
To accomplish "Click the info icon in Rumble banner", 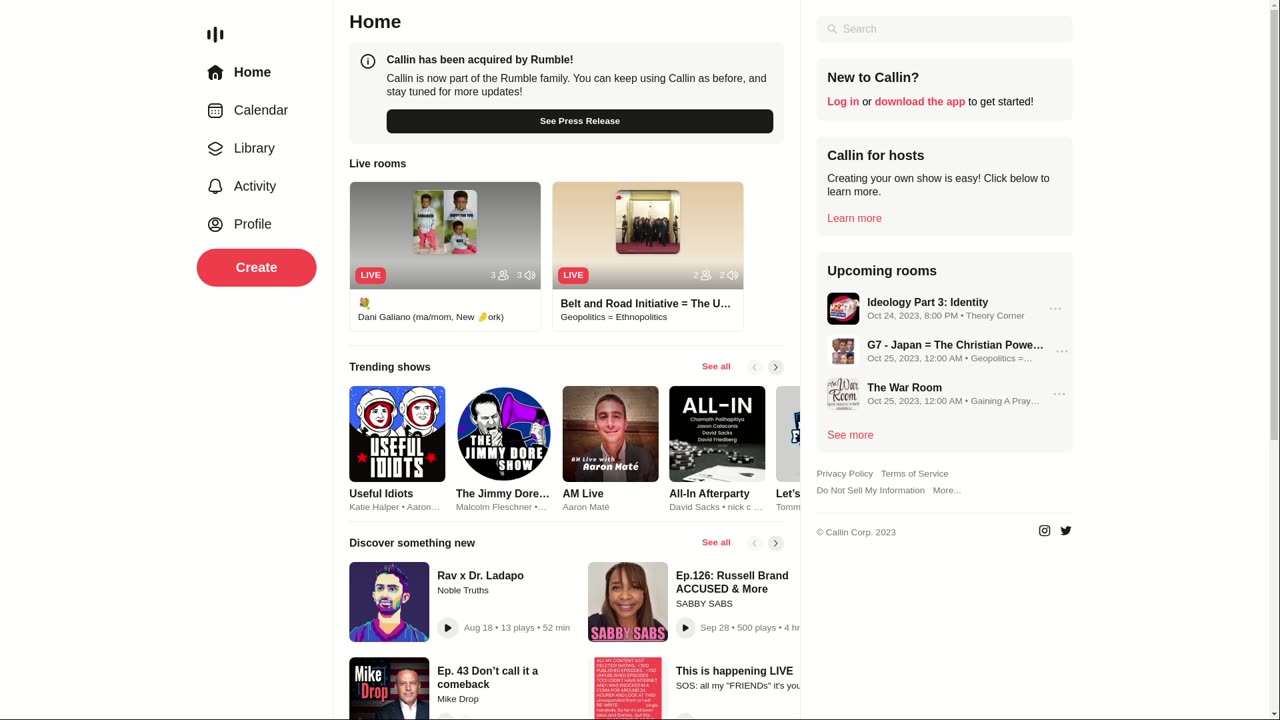I will pyautogui.click(x=368, y=62).
